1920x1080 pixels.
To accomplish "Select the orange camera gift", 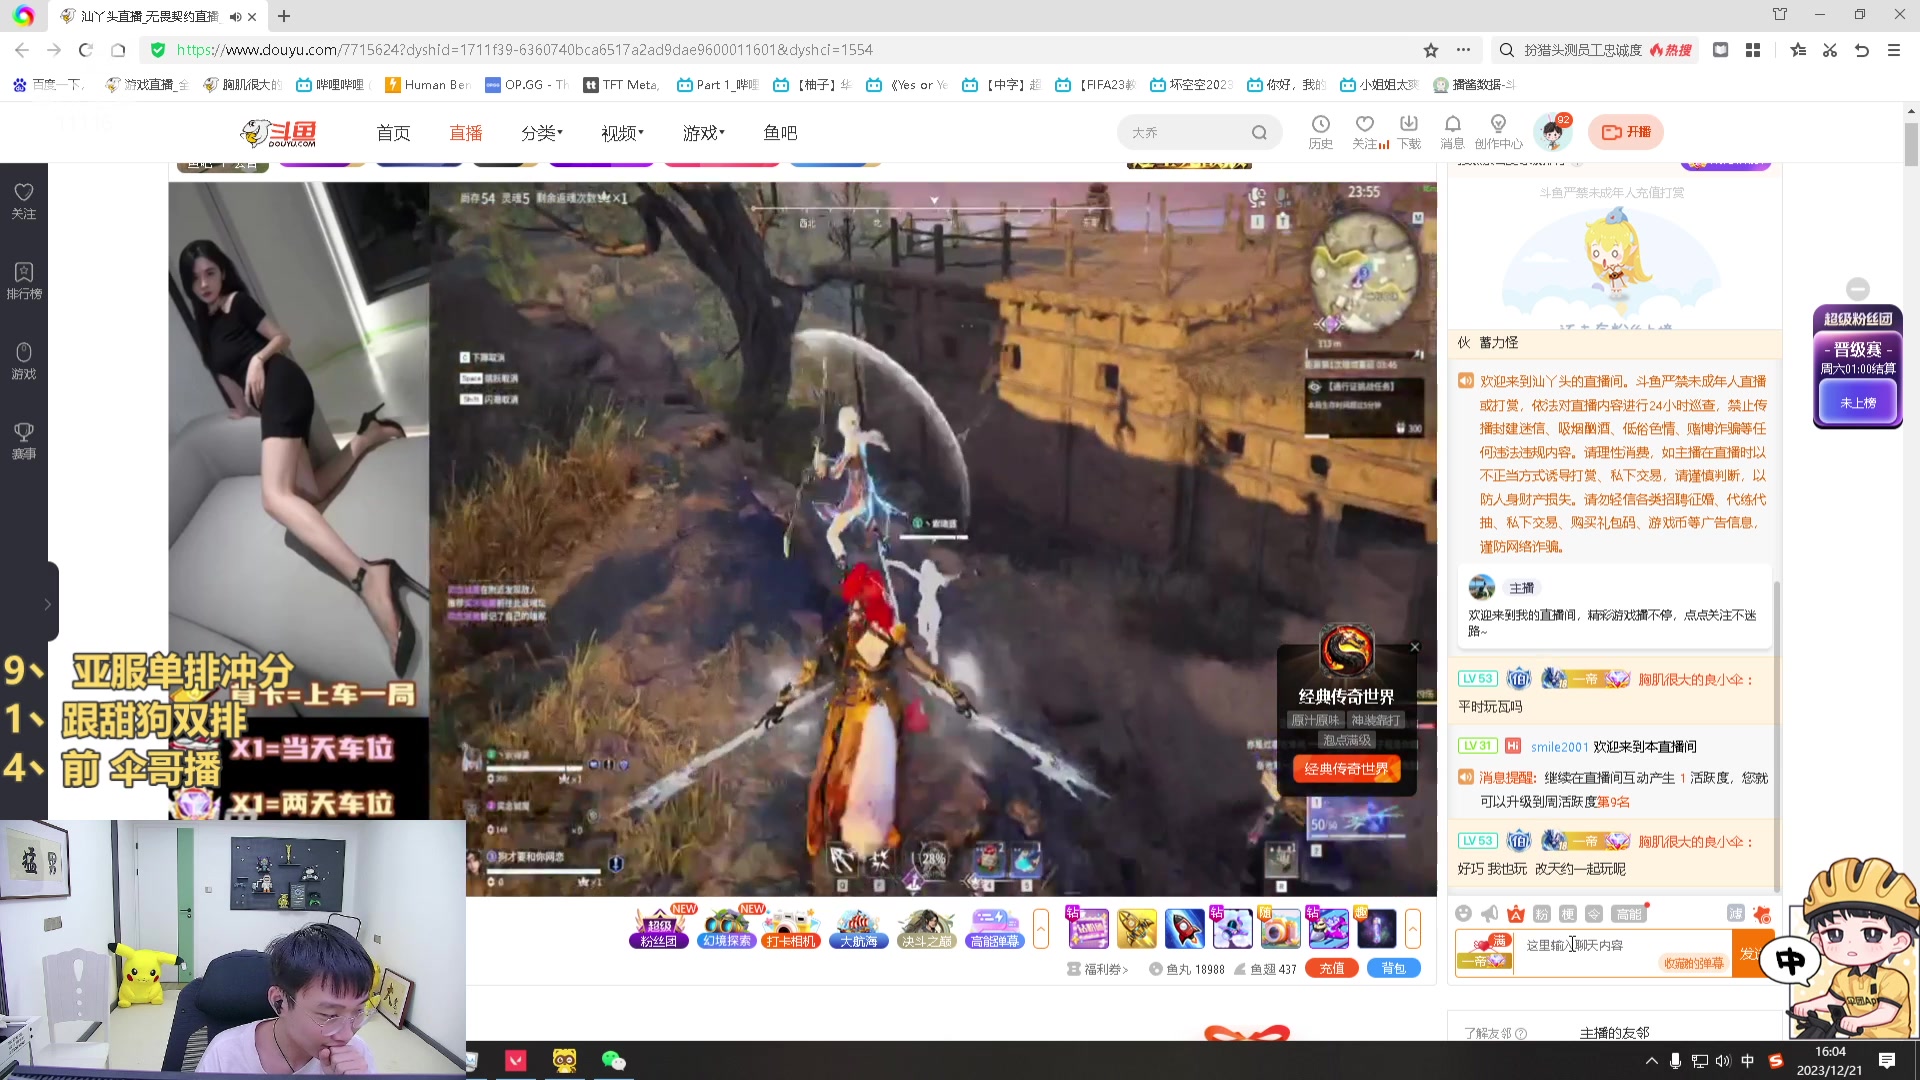I will point(1280,928).
